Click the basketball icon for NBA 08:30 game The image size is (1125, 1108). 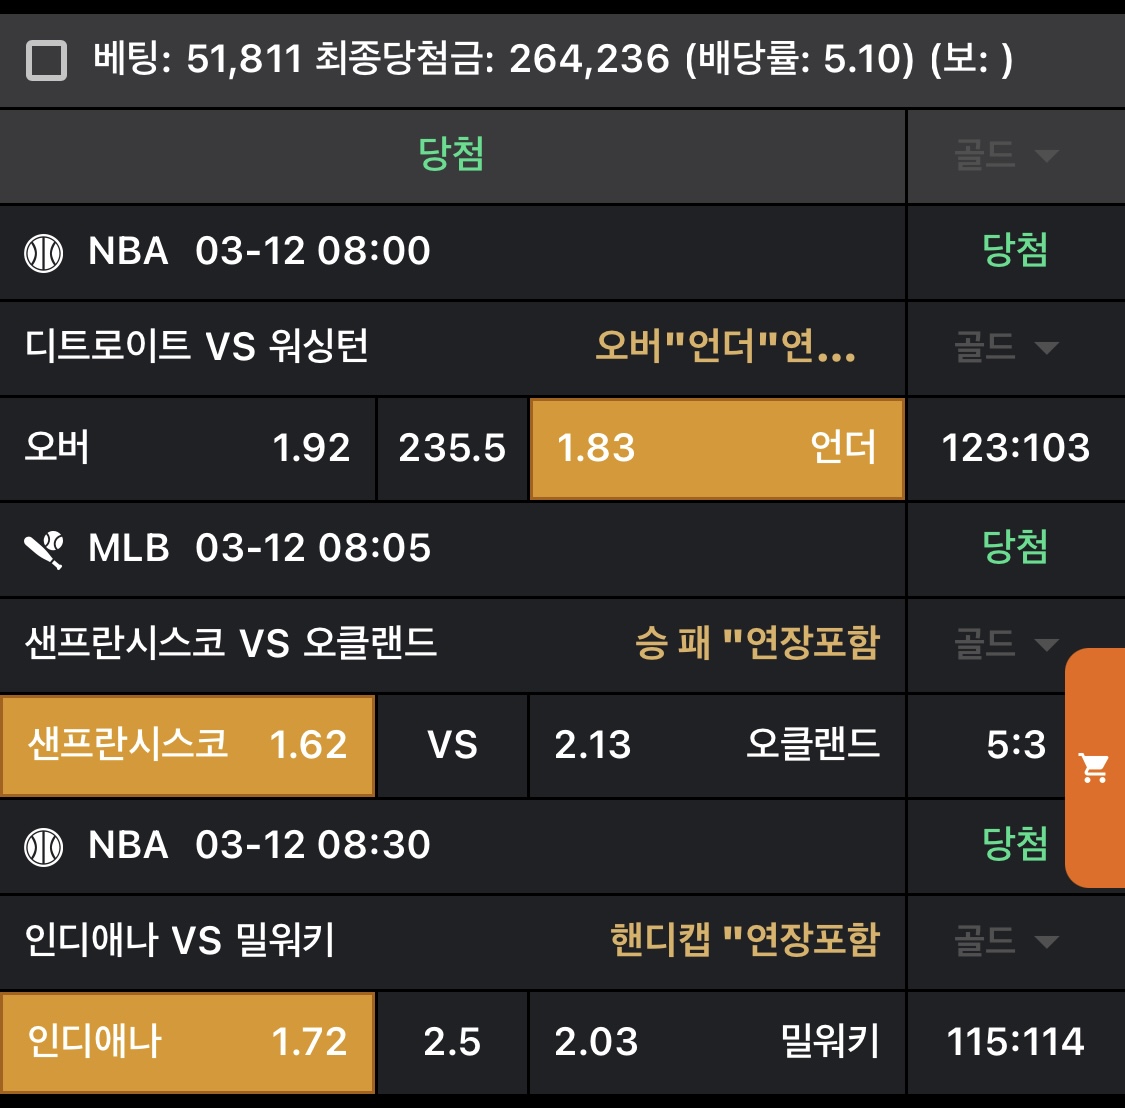(44, 847)
